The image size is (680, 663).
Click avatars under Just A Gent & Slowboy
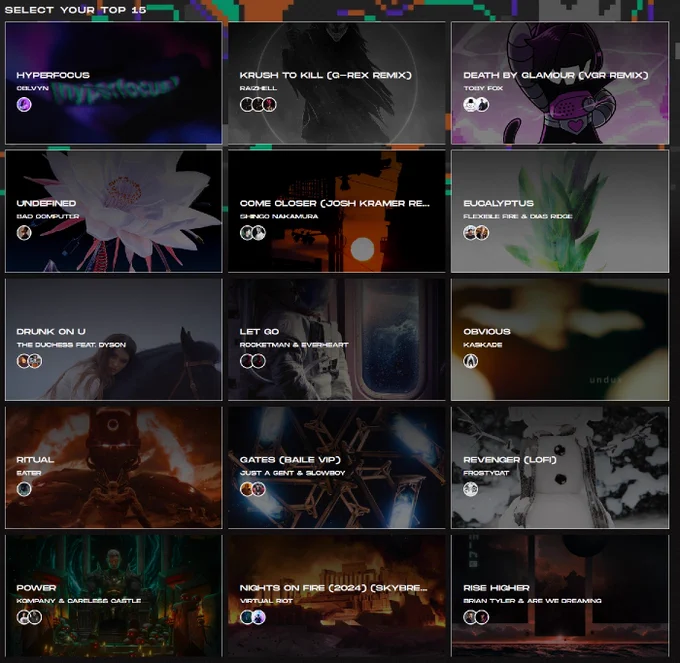coord(253,489)
